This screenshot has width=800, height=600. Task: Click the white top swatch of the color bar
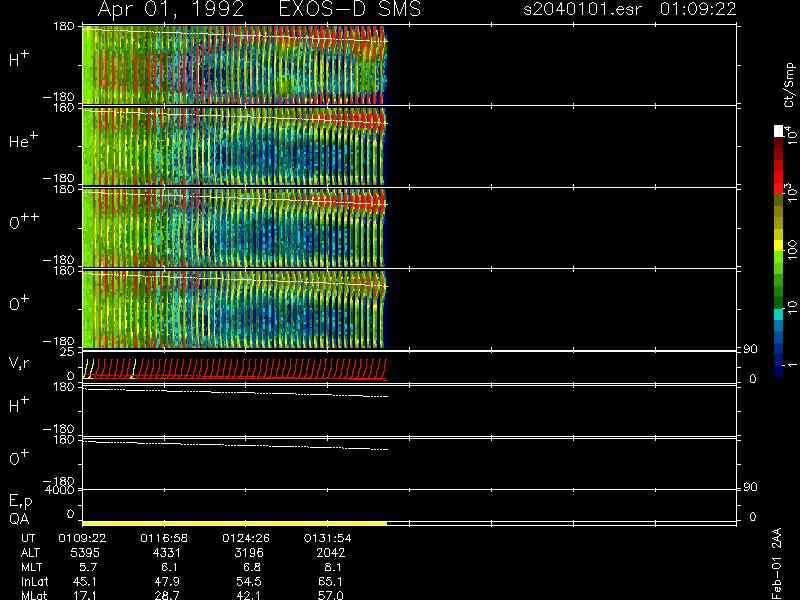(779, 131)
